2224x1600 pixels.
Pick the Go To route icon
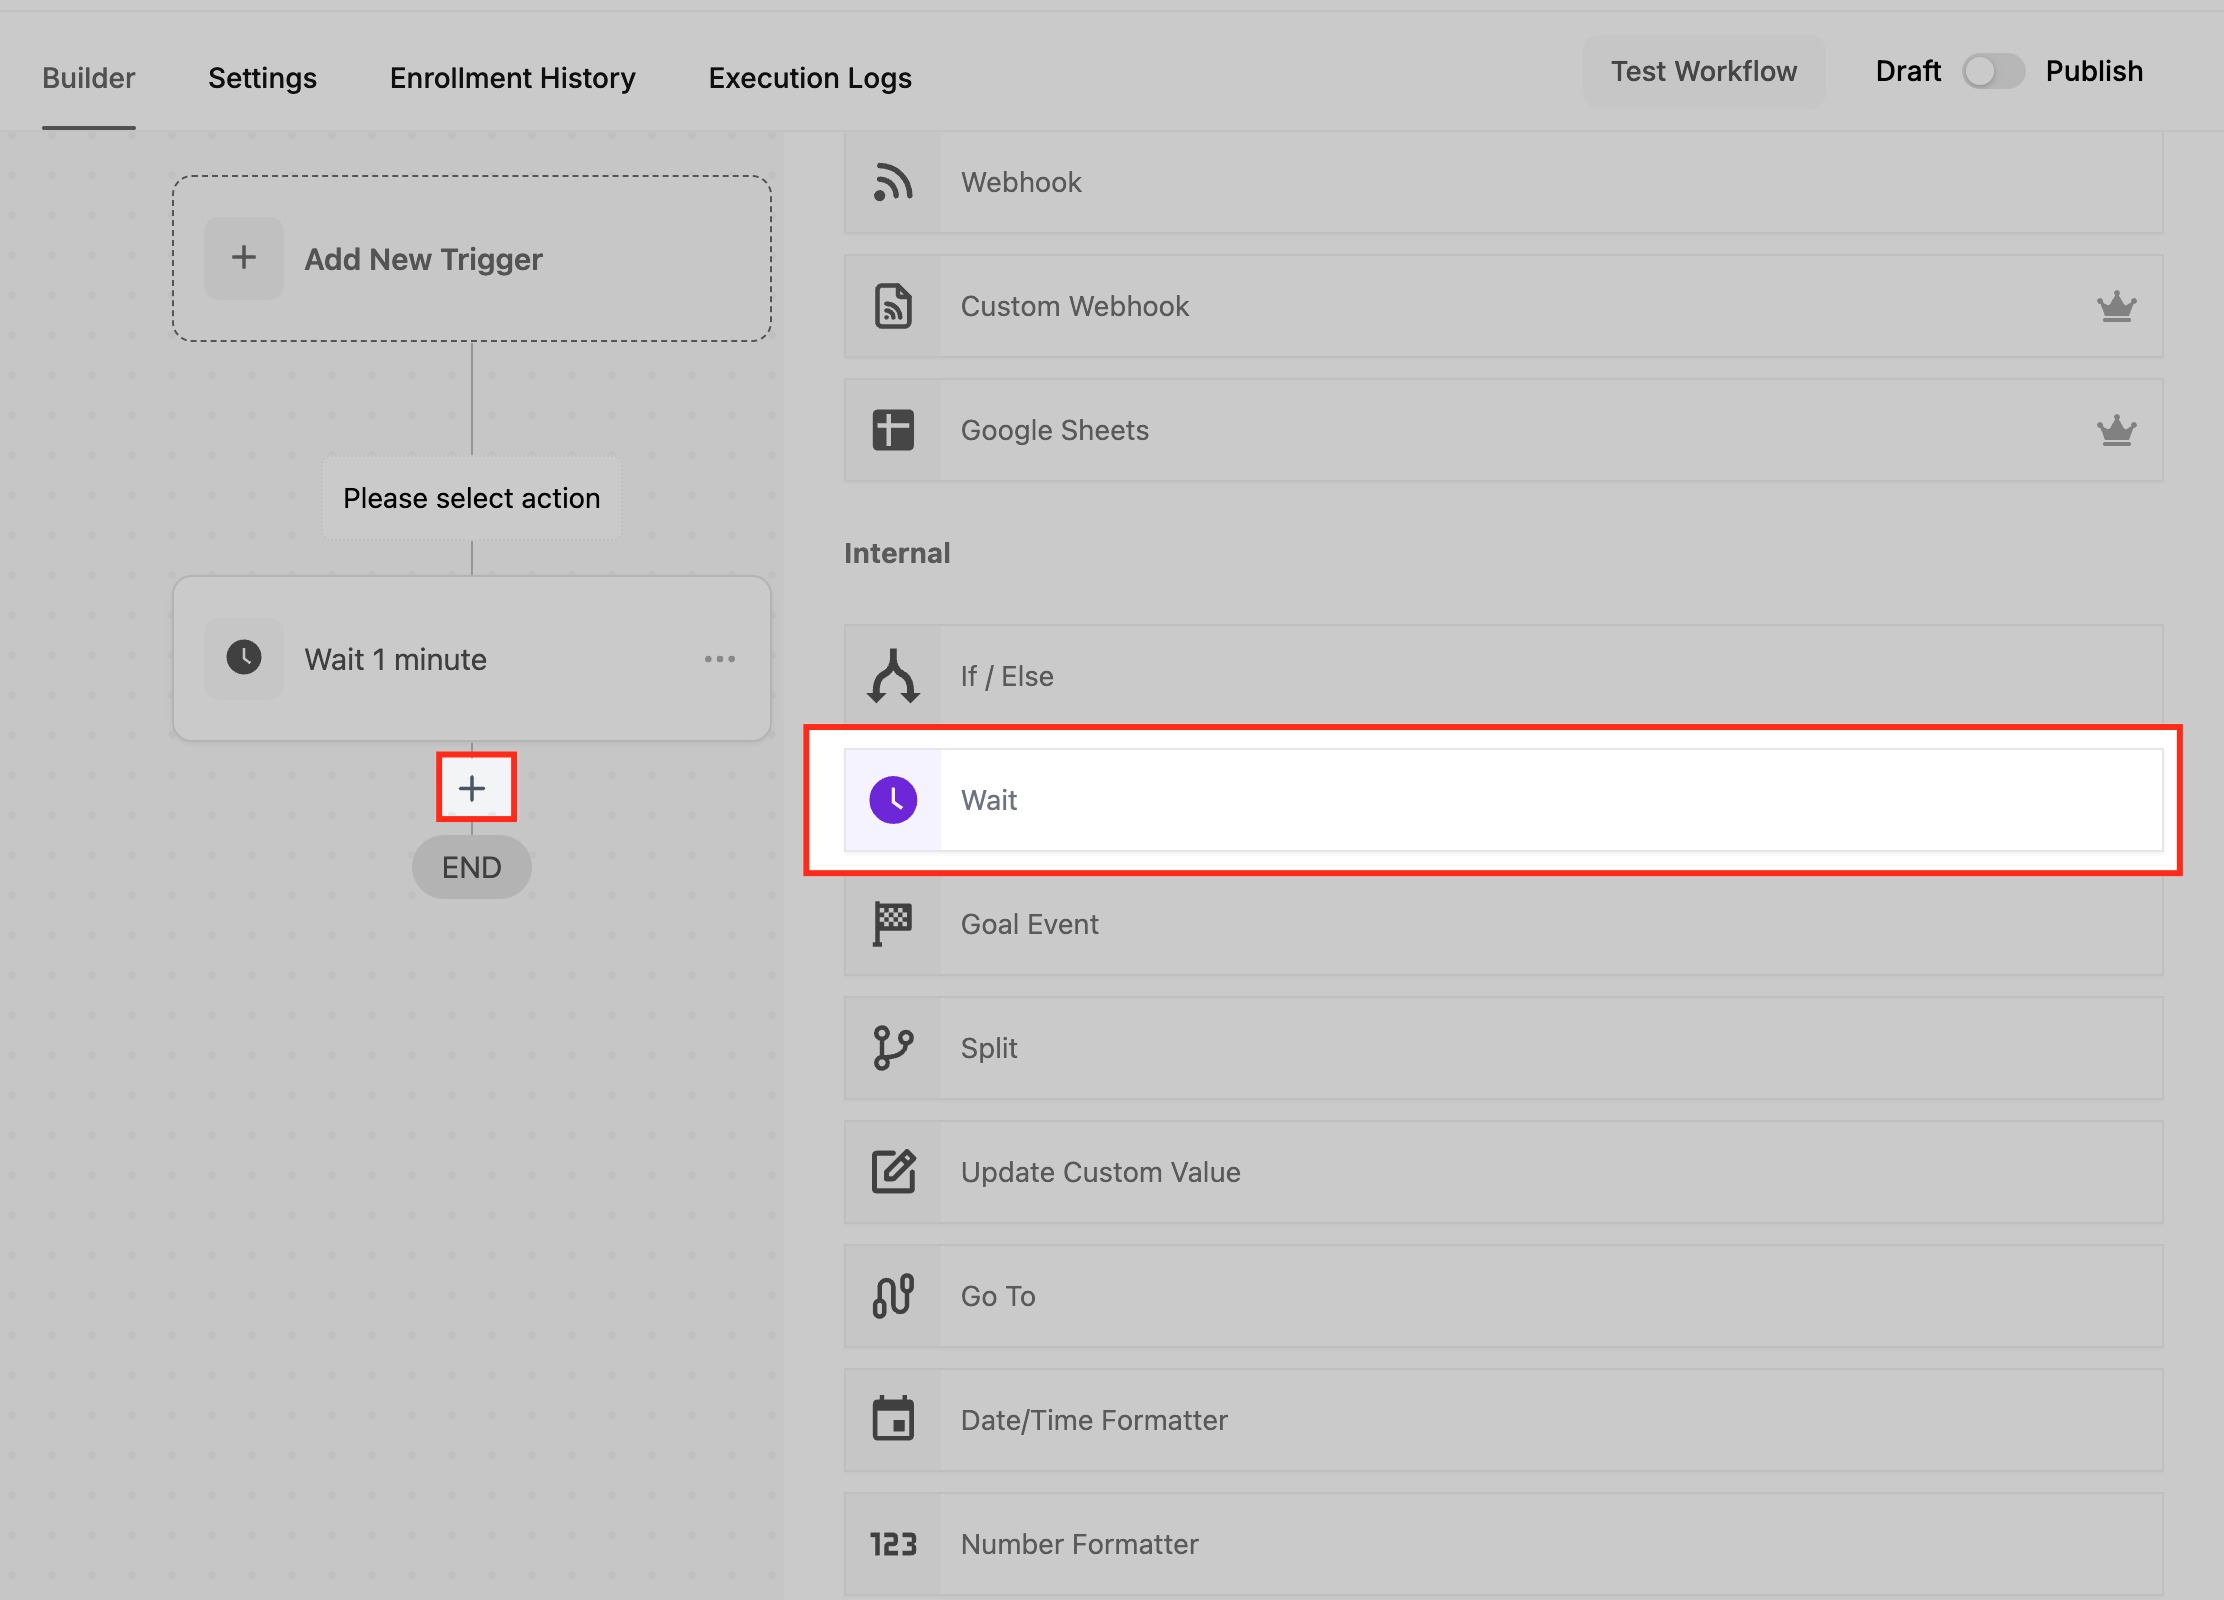[x=893, y=1296]
